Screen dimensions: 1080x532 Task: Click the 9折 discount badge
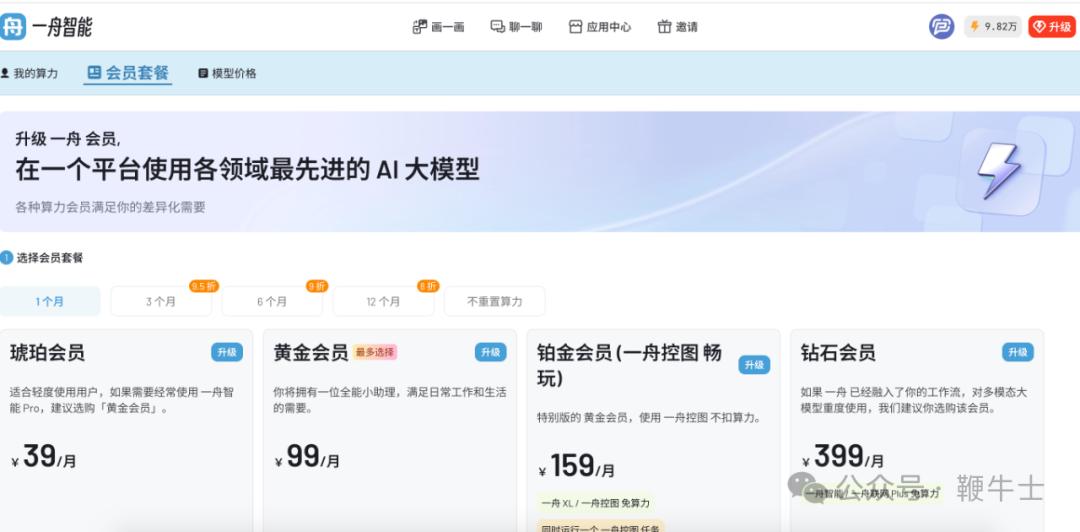point(317,285)
